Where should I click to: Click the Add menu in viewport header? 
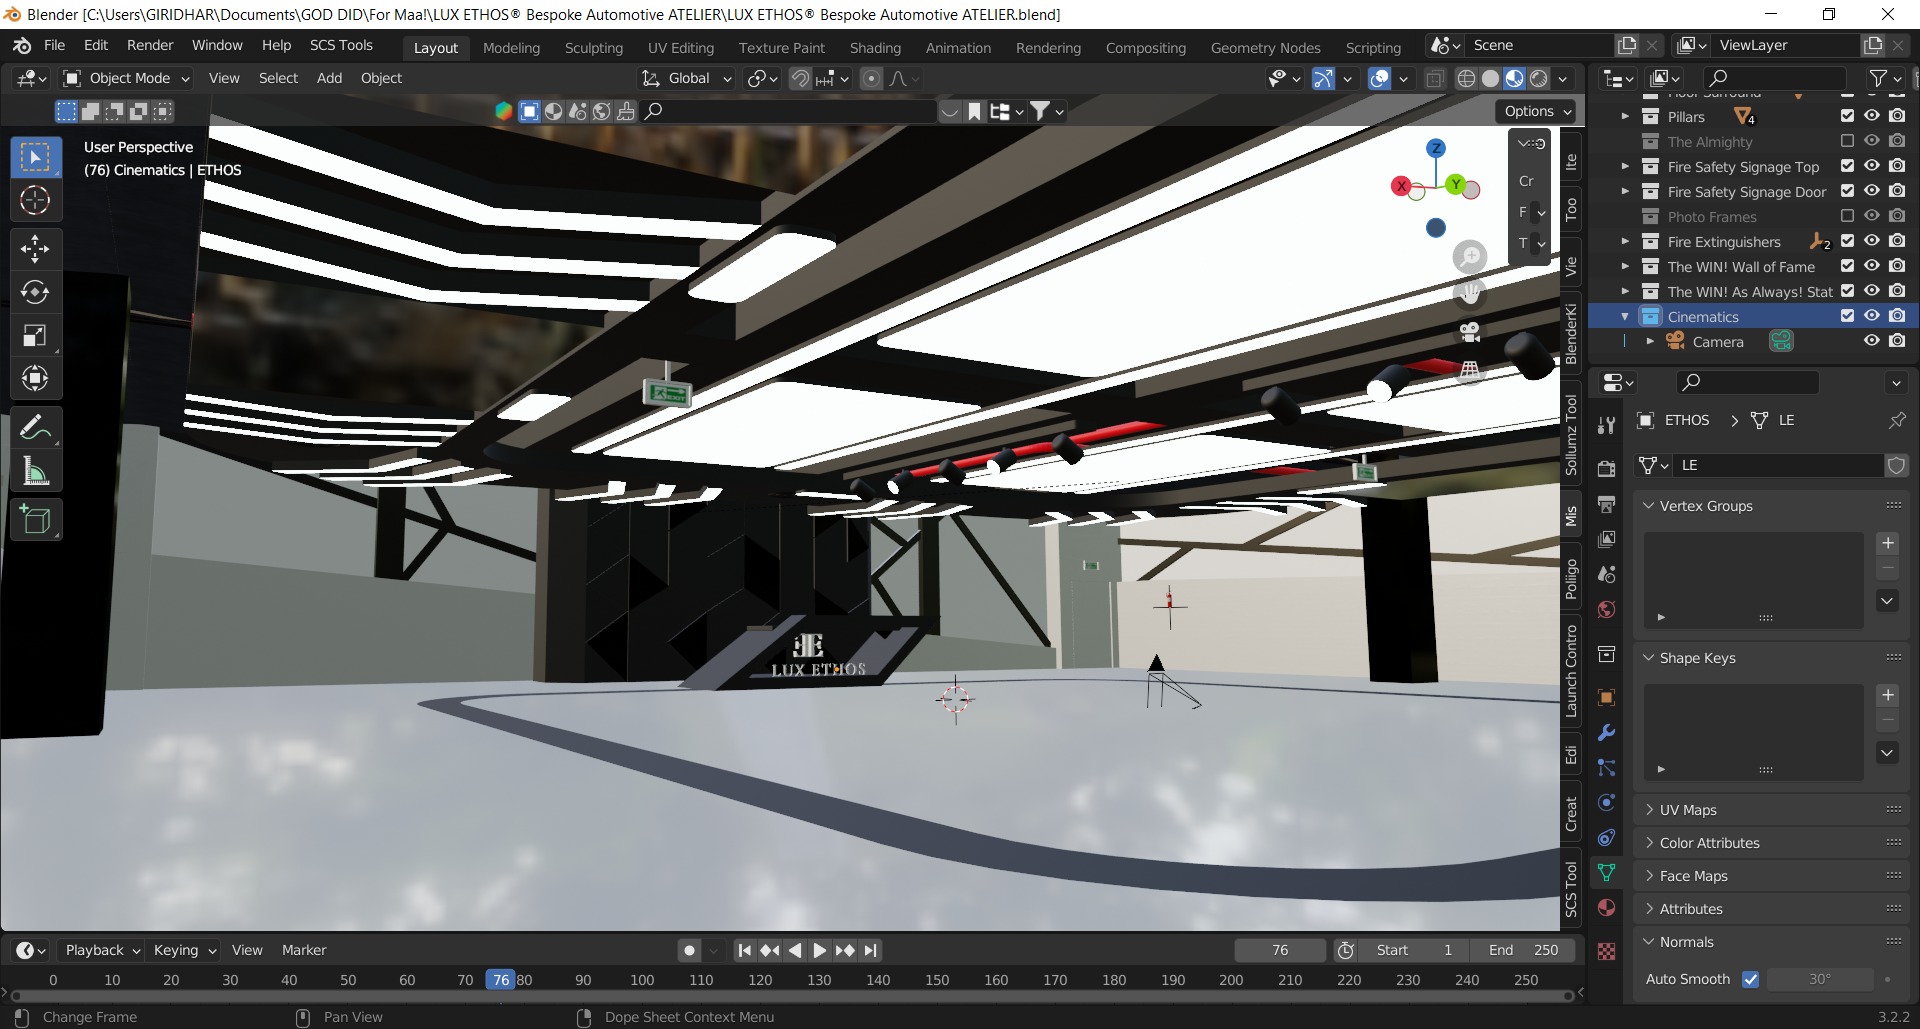[329, 78]
